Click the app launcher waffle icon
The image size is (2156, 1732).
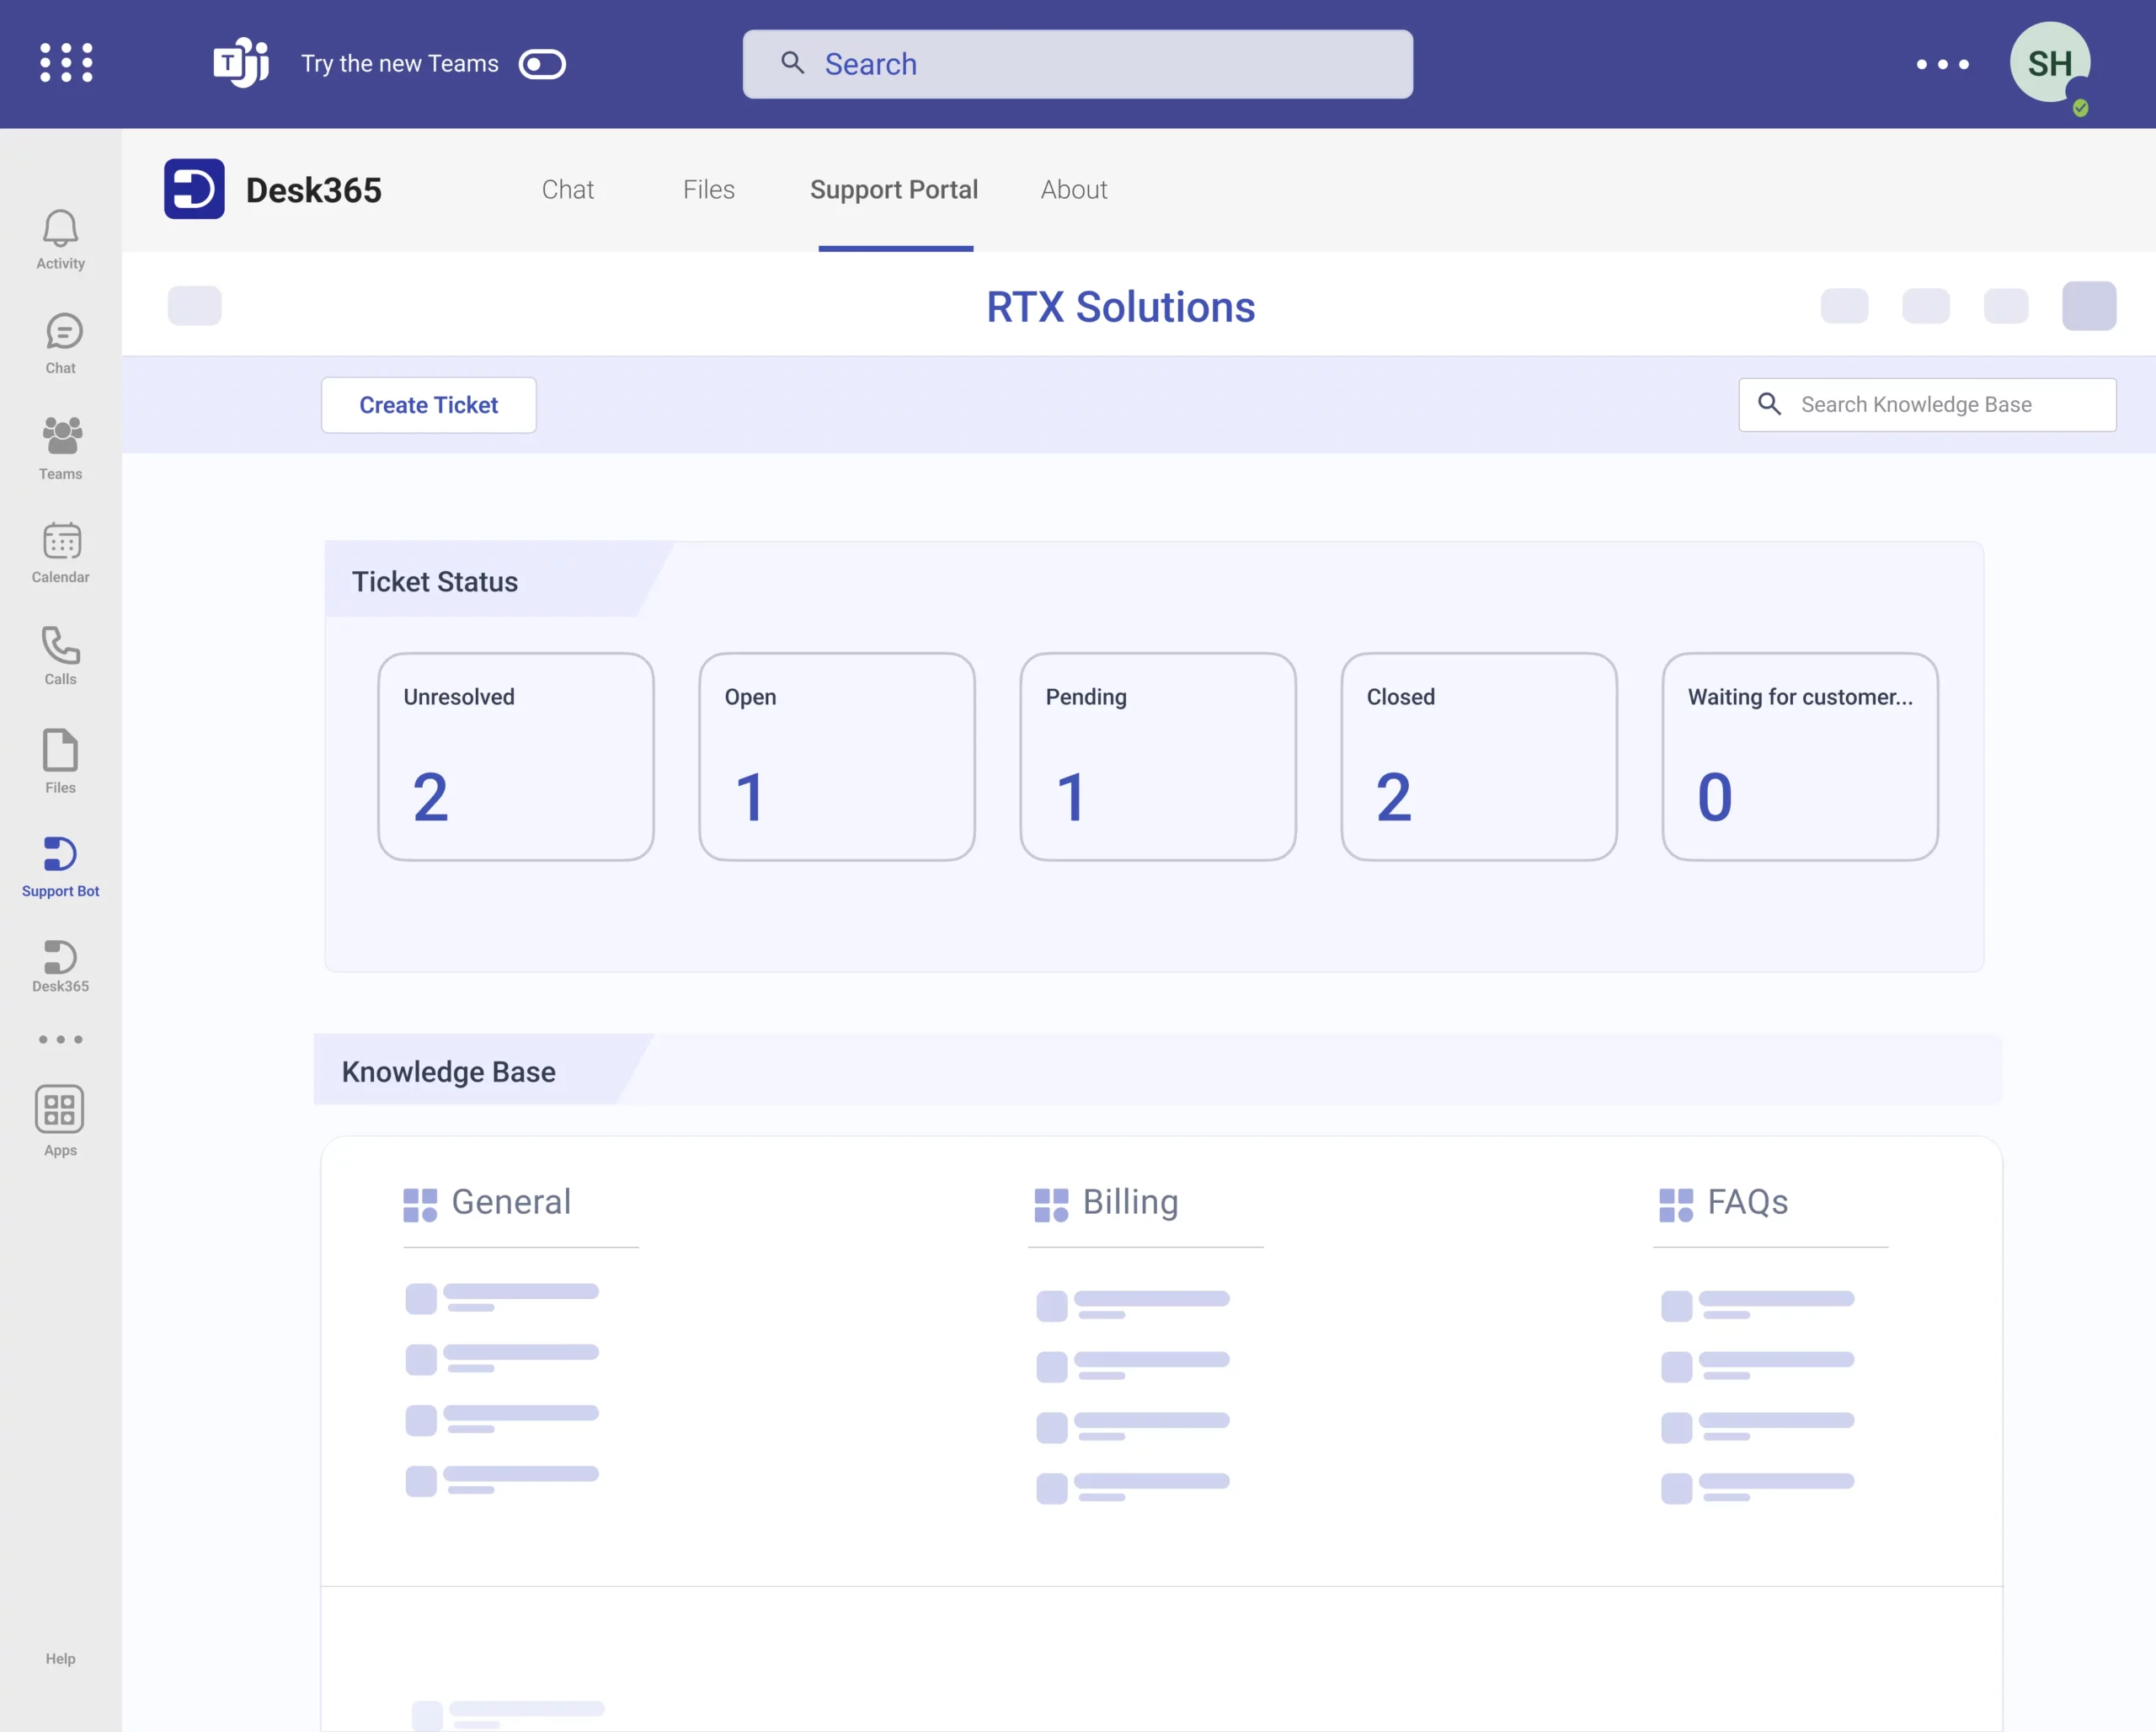(x=66, y=63)
